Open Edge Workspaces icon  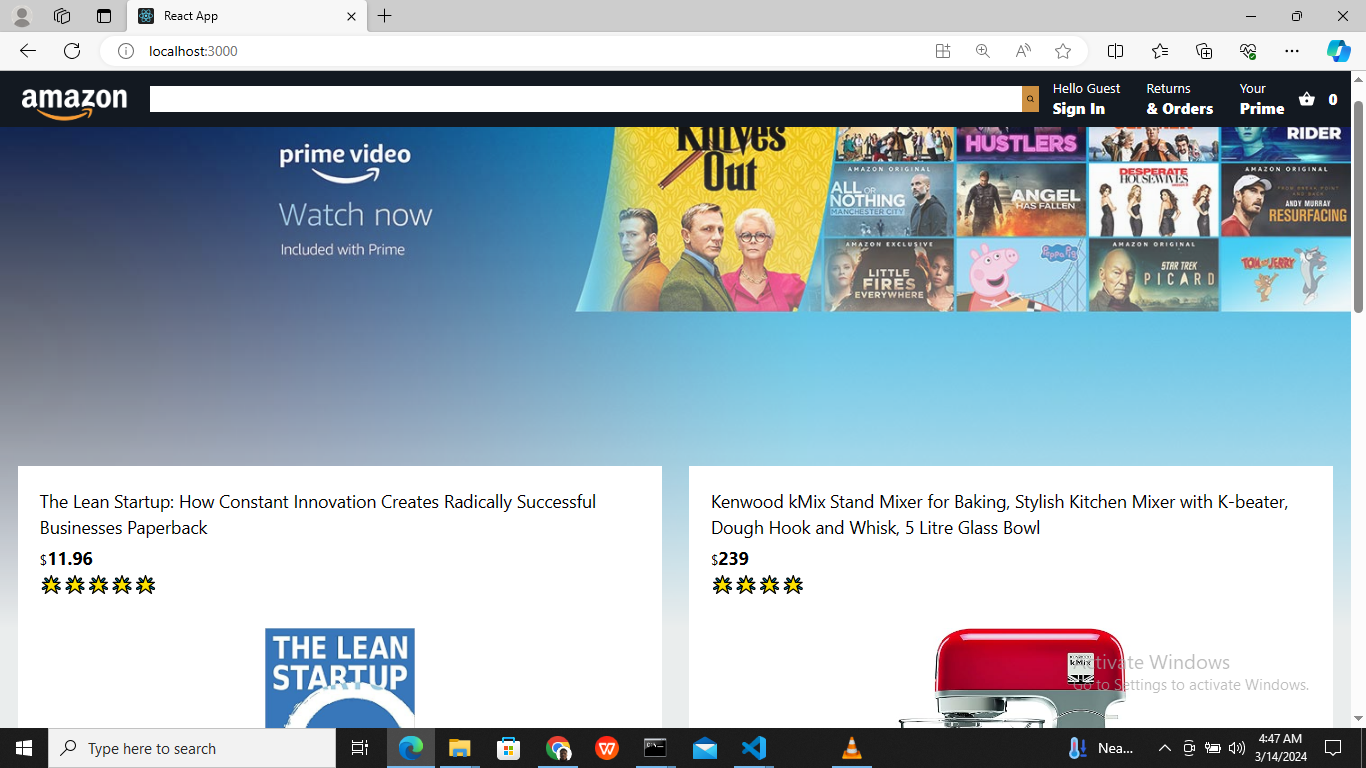pyautogui.click(x=62, y=16)
